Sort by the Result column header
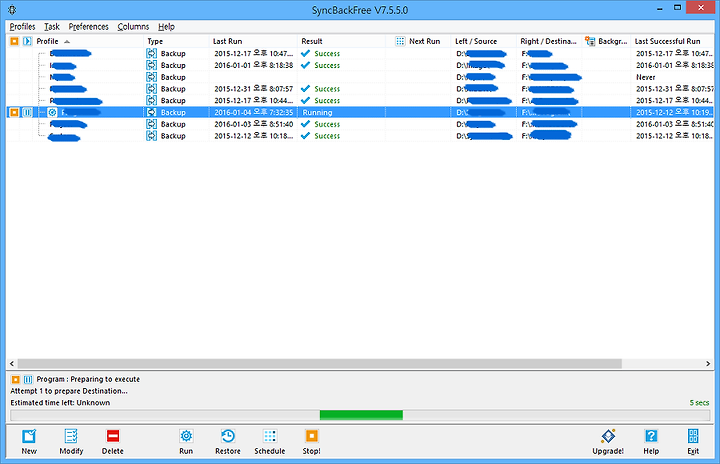Screen dimensions: 720x464 [342, 41]
